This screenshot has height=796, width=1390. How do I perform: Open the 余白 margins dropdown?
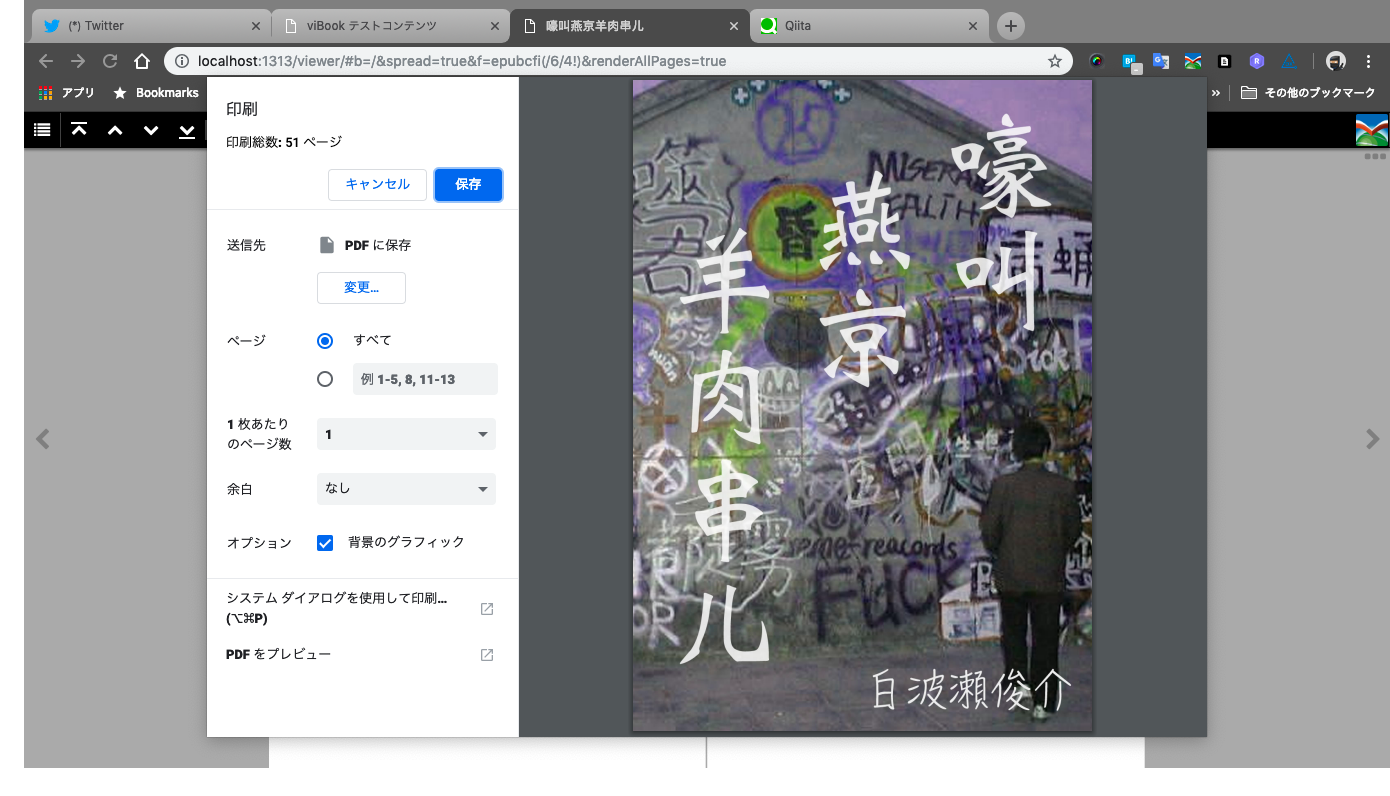405,489
